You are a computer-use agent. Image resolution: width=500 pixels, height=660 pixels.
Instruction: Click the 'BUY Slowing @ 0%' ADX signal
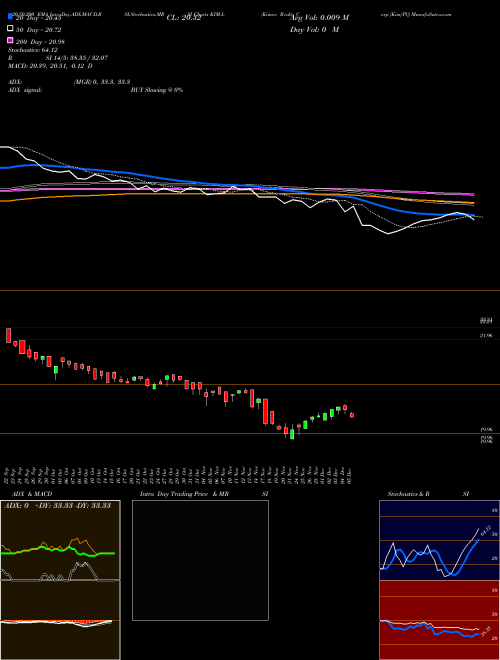pos(157,90)
